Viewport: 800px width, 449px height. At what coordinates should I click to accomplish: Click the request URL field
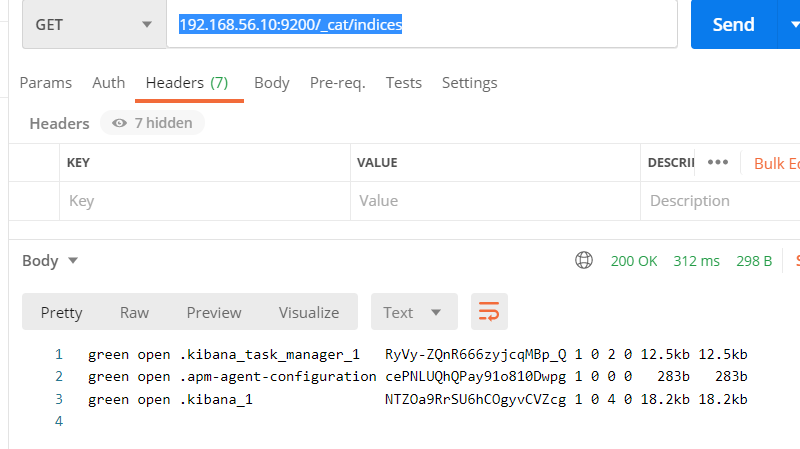click(x=422, y=24)
